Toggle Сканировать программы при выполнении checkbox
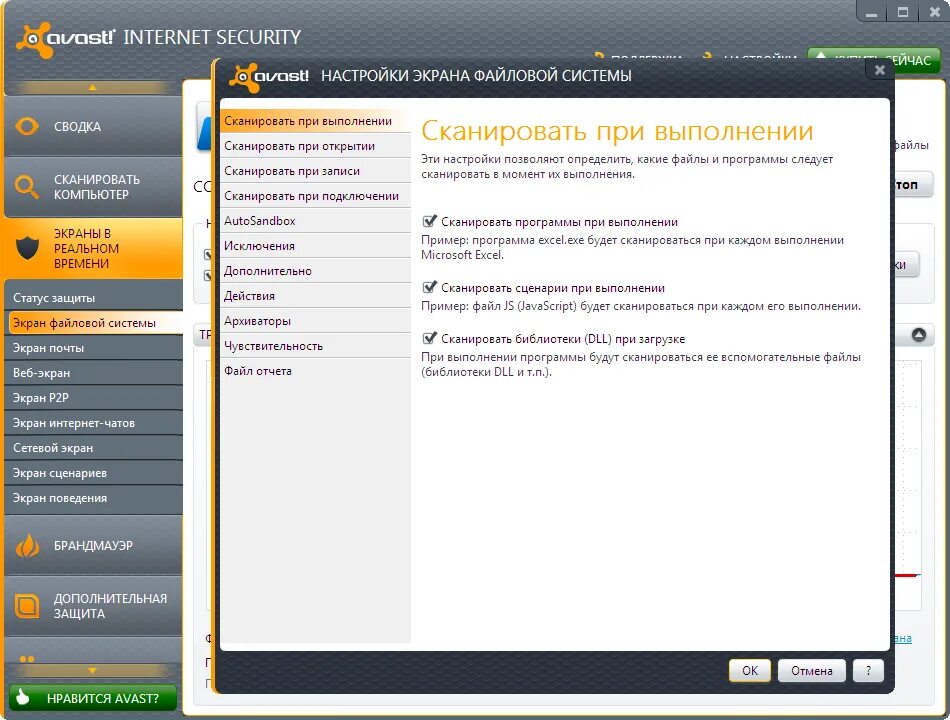 pyautogui.click(x=430, y=221)
